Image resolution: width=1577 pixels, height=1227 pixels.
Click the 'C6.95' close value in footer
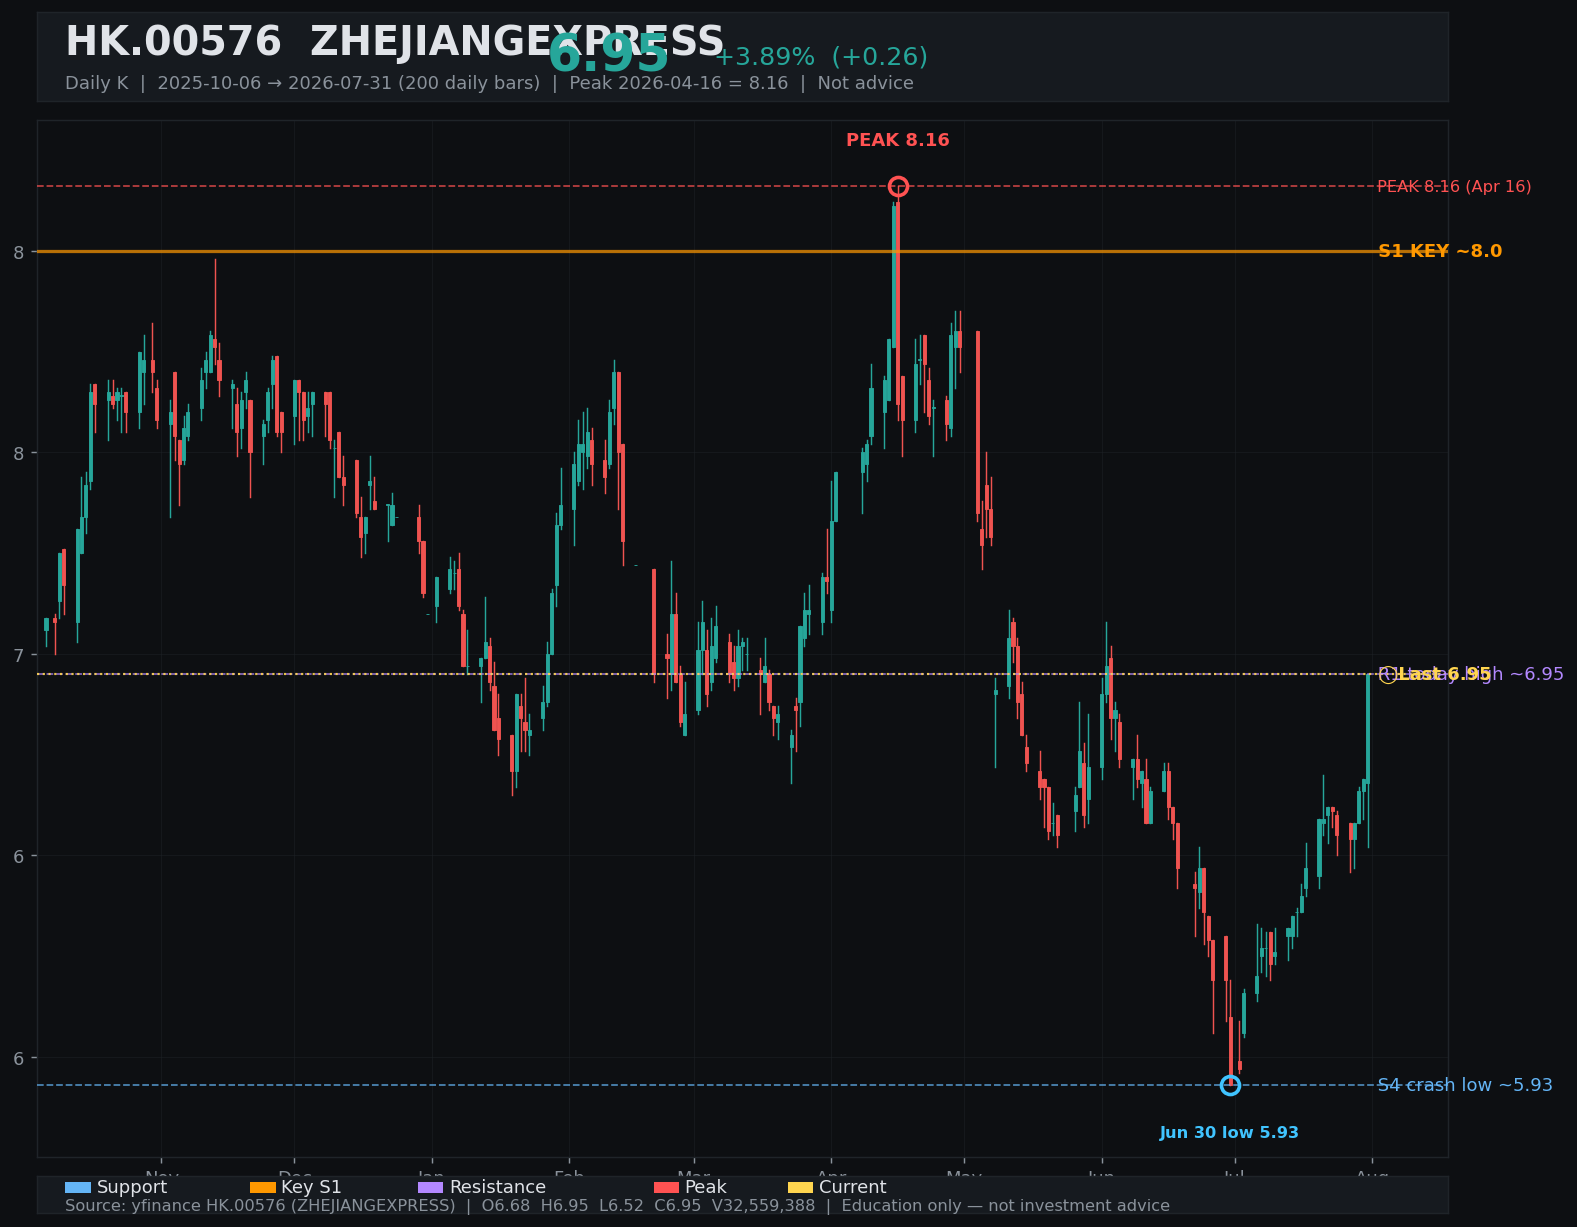[x=678, y=1206]
